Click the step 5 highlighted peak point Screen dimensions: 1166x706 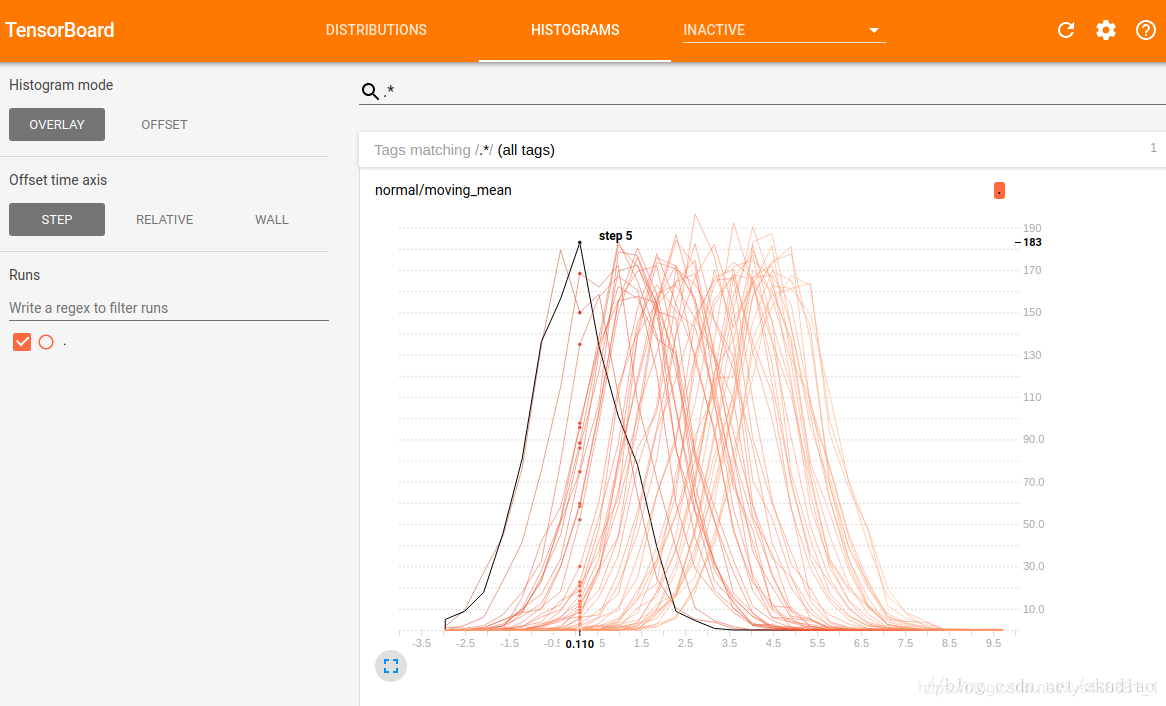(580, 243)
